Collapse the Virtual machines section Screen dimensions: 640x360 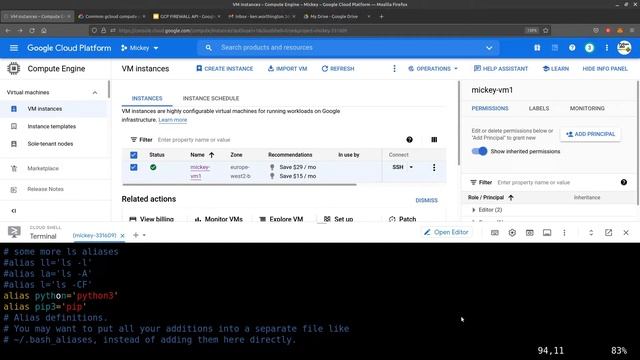[95, 93]
